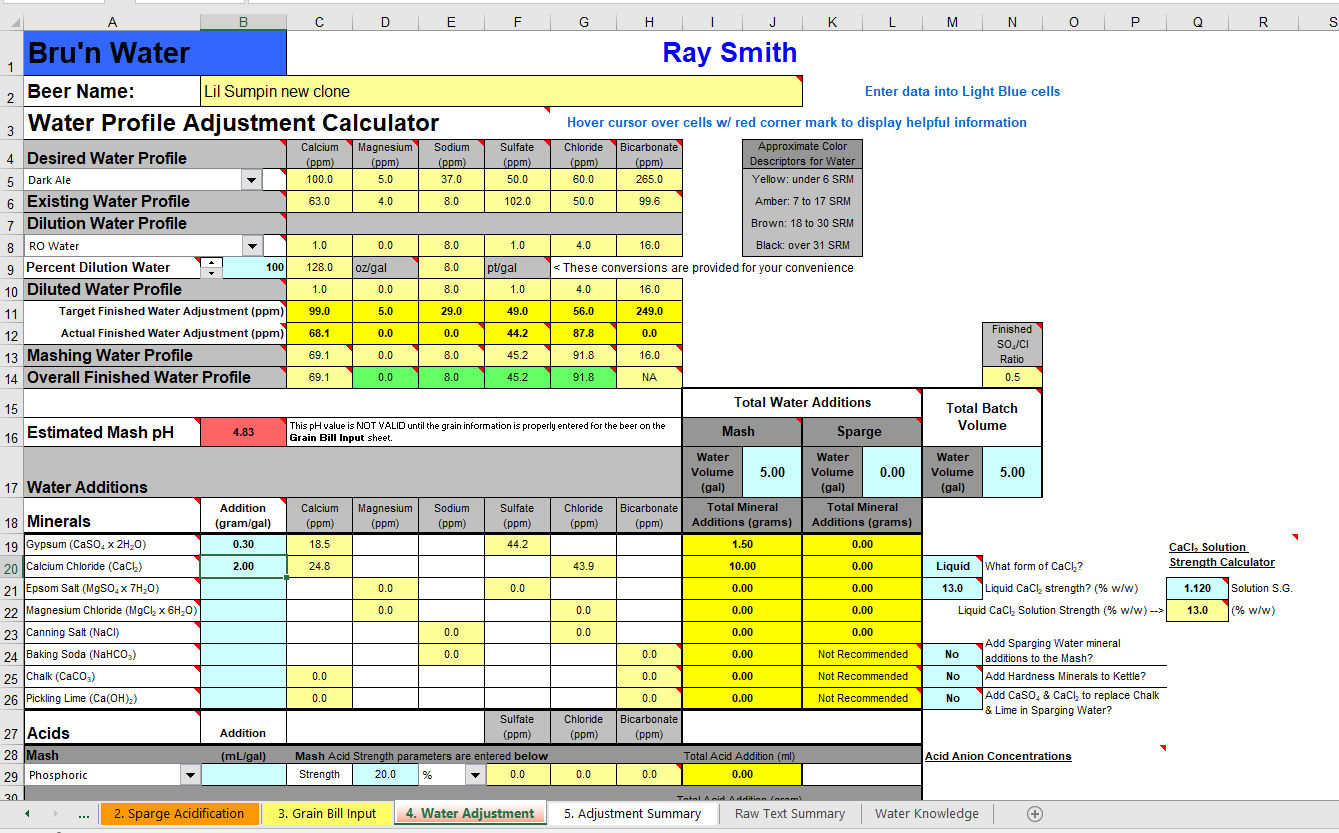
Task: Open the Raw Text Summary tab
Action: click(x=790, y=814)
